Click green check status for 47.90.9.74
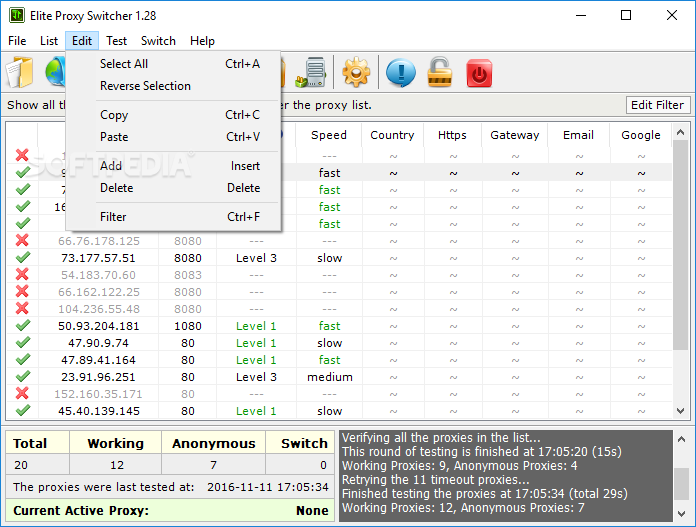The image size is (696, 527). click(23, 342)
